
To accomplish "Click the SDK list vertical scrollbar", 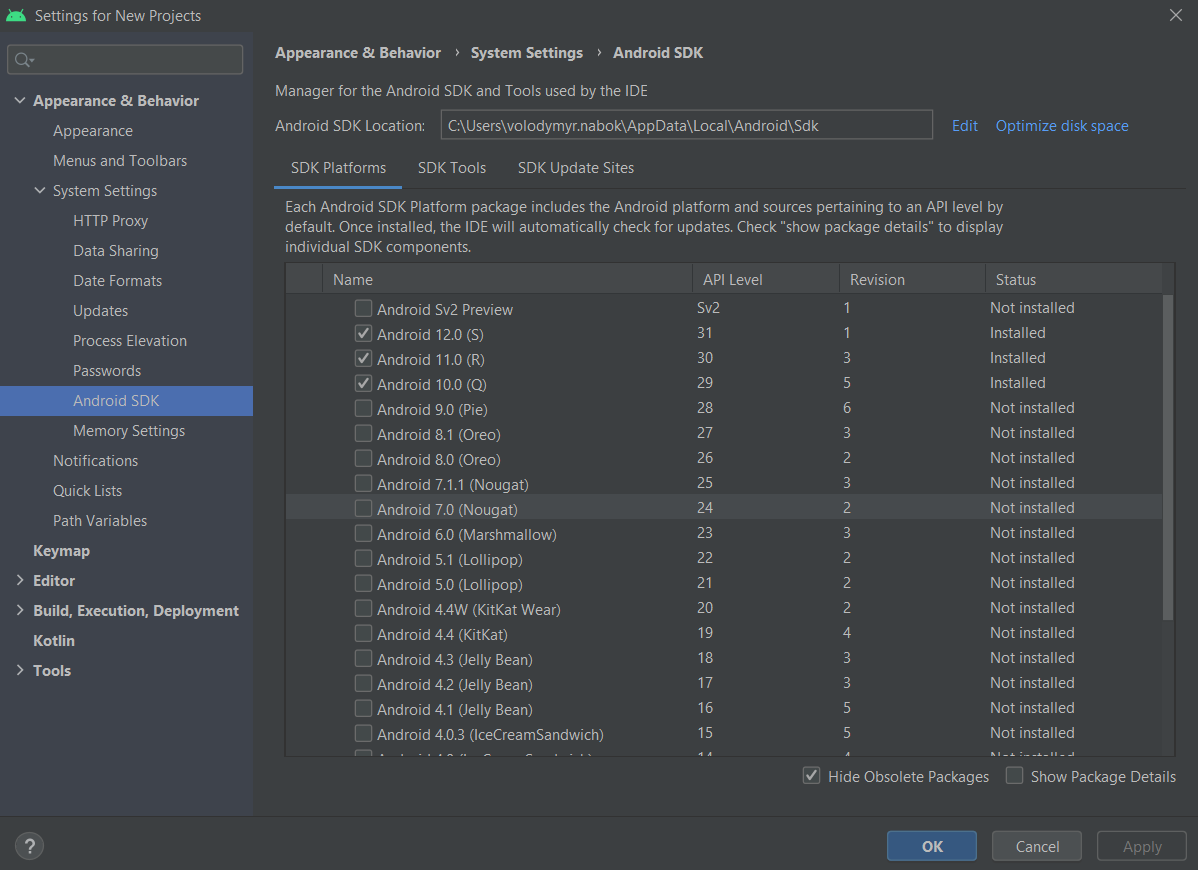I will click(1167, 457).
